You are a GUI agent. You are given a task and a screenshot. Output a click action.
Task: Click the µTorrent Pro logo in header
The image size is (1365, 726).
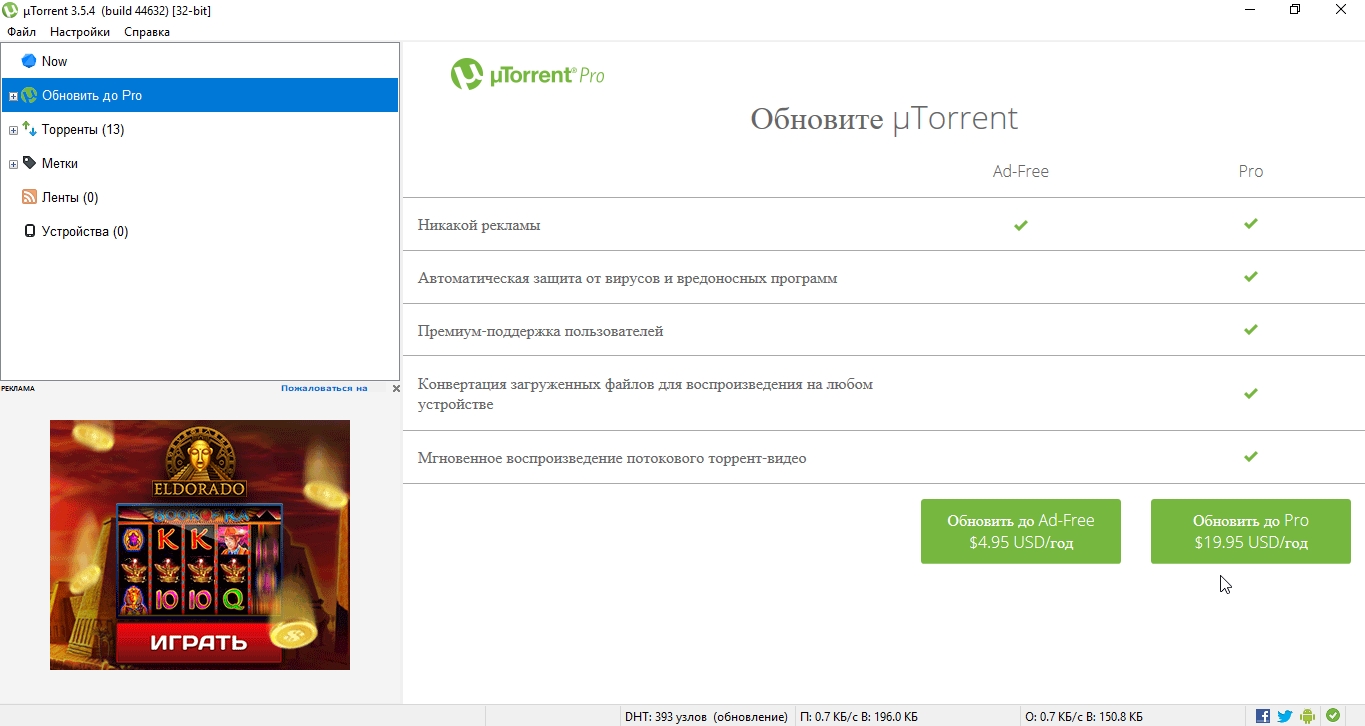click(527, 75)
